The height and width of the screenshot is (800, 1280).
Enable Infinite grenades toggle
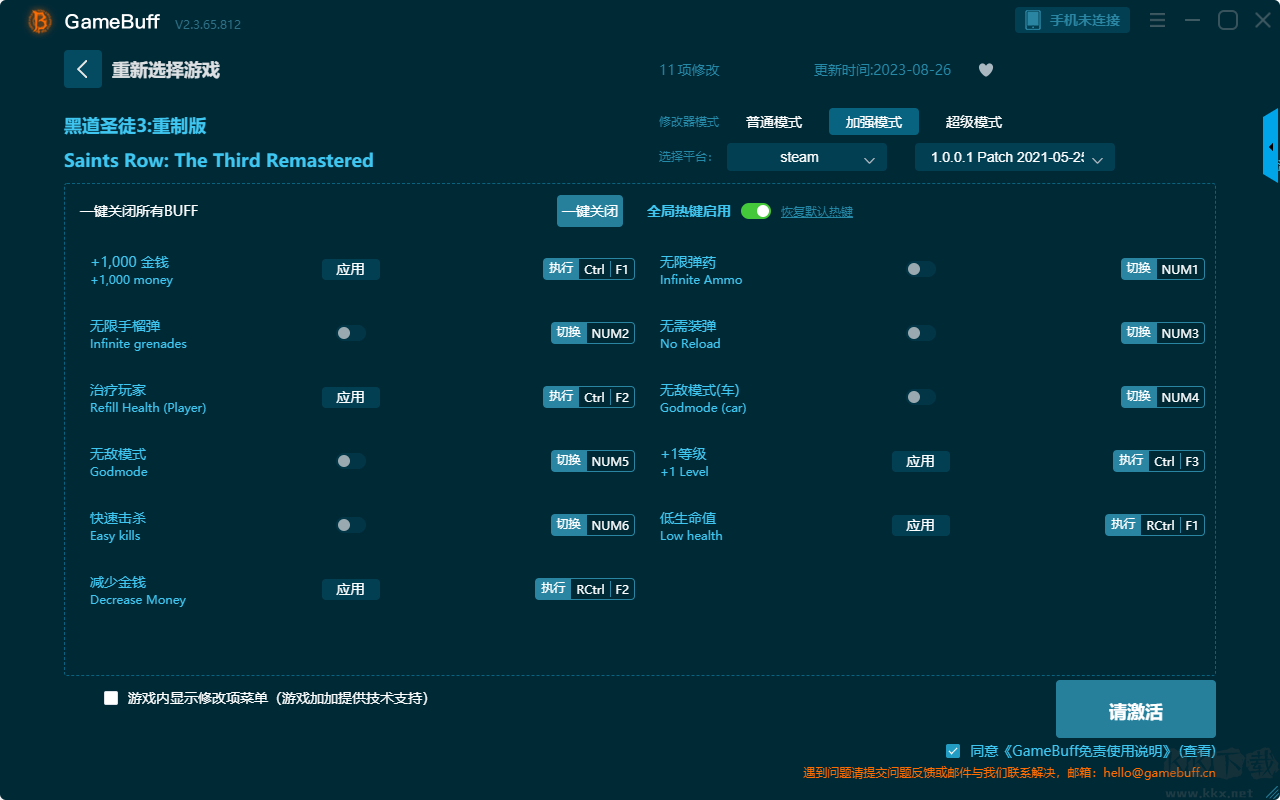click(x=351, y=333)
